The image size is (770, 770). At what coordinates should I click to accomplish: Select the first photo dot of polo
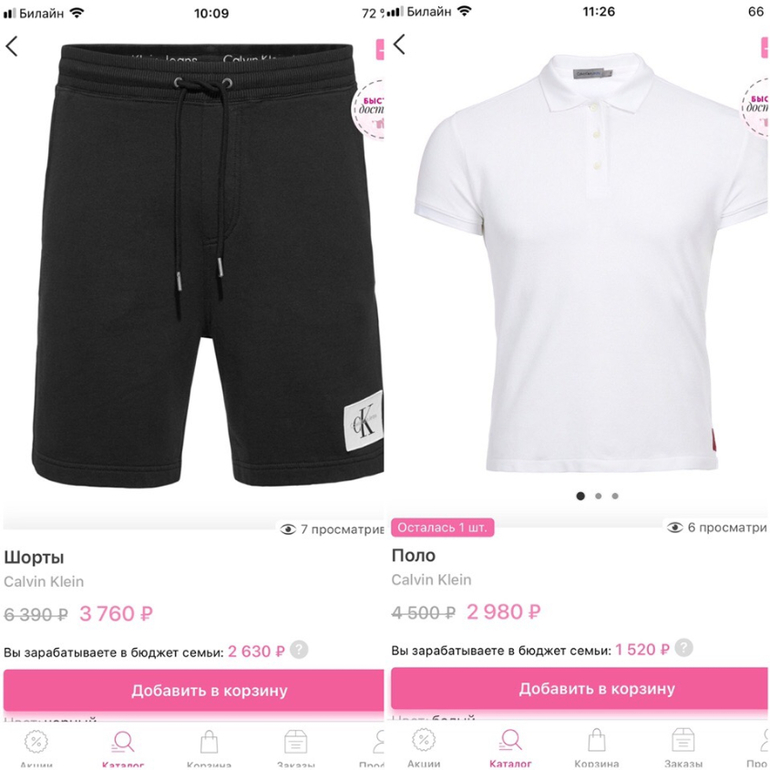[x=580, y=496]
